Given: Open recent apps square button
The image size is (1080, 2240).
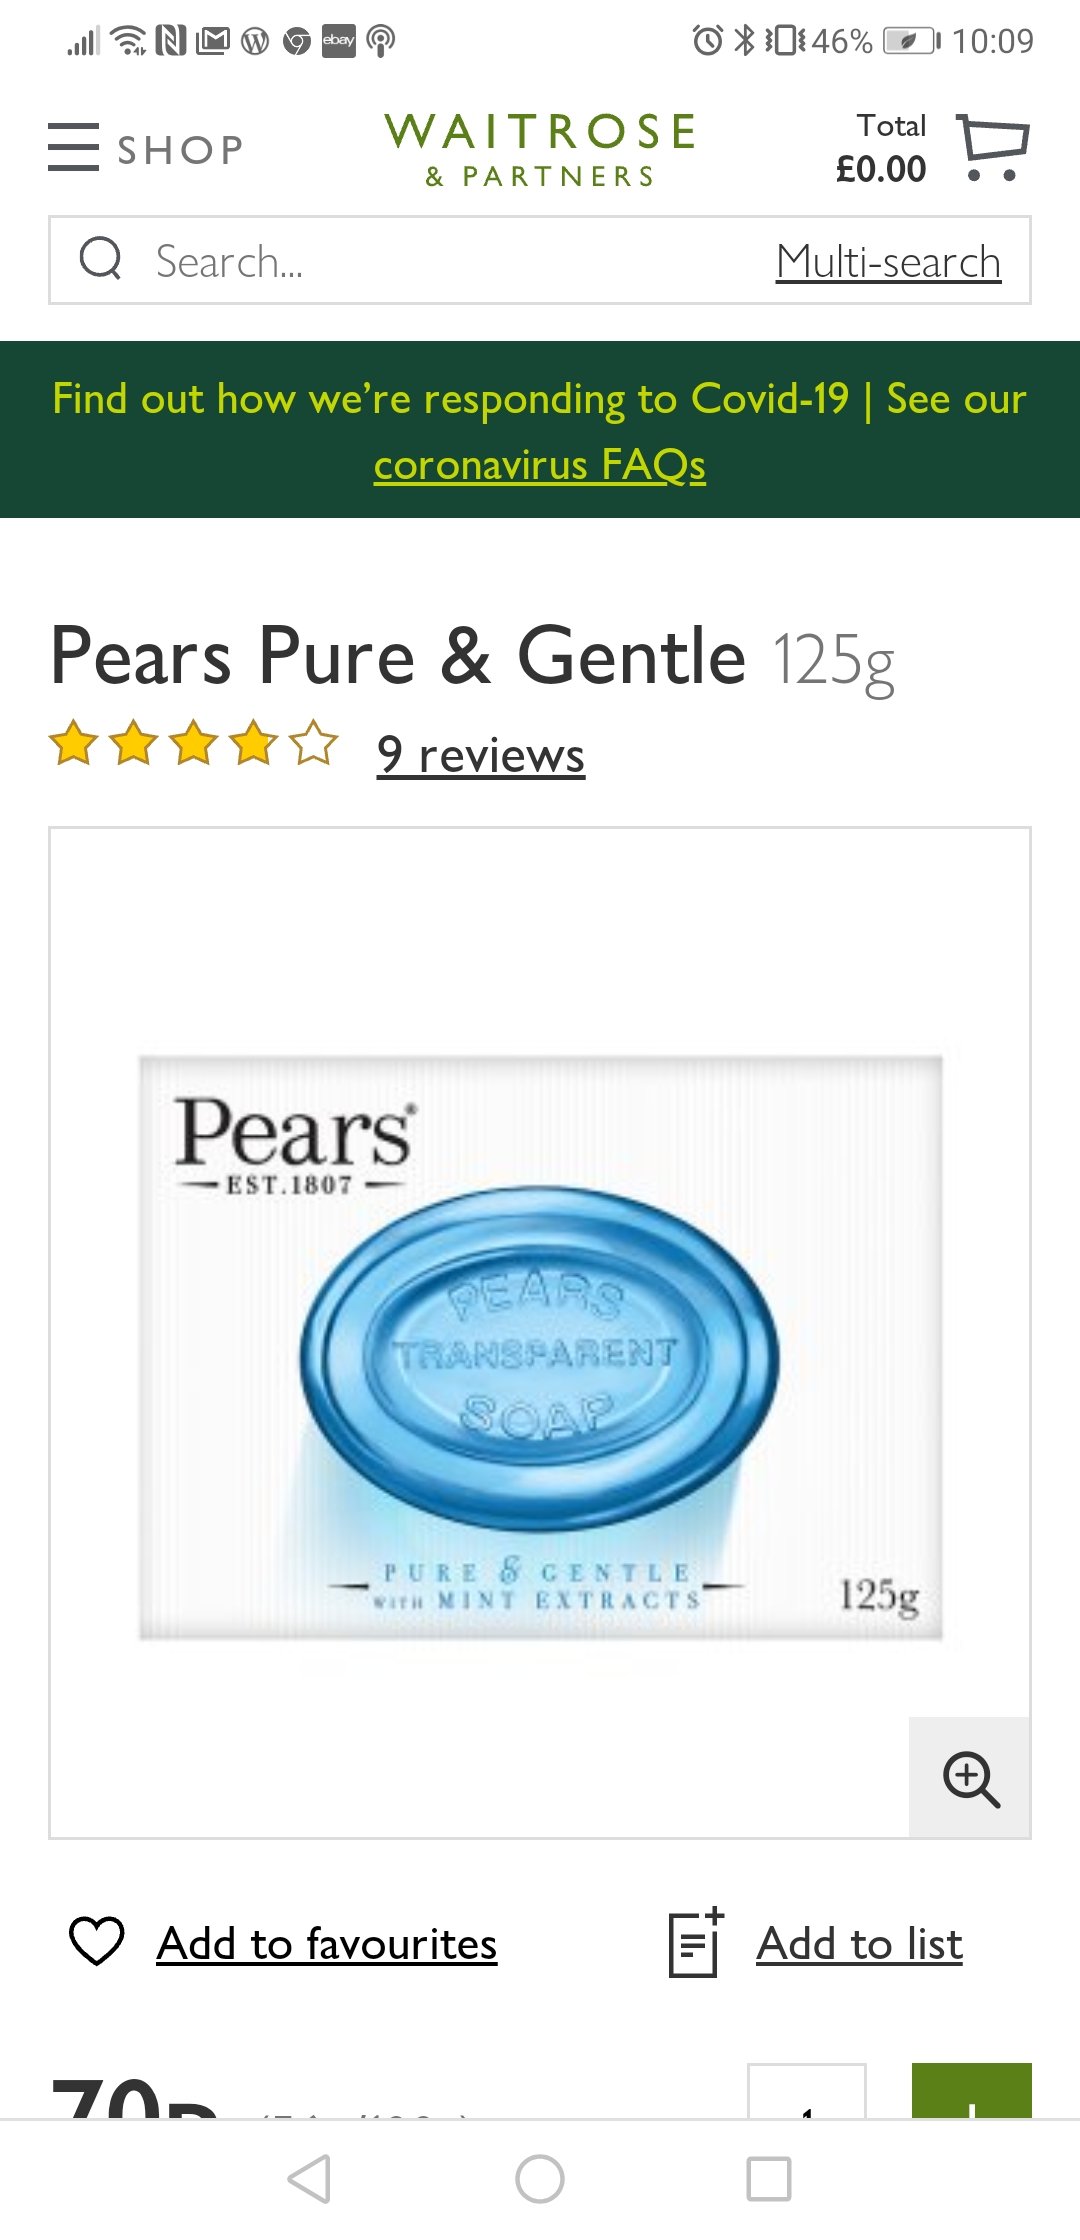Looking at the screenshot, I should [x=769, y=2179].
